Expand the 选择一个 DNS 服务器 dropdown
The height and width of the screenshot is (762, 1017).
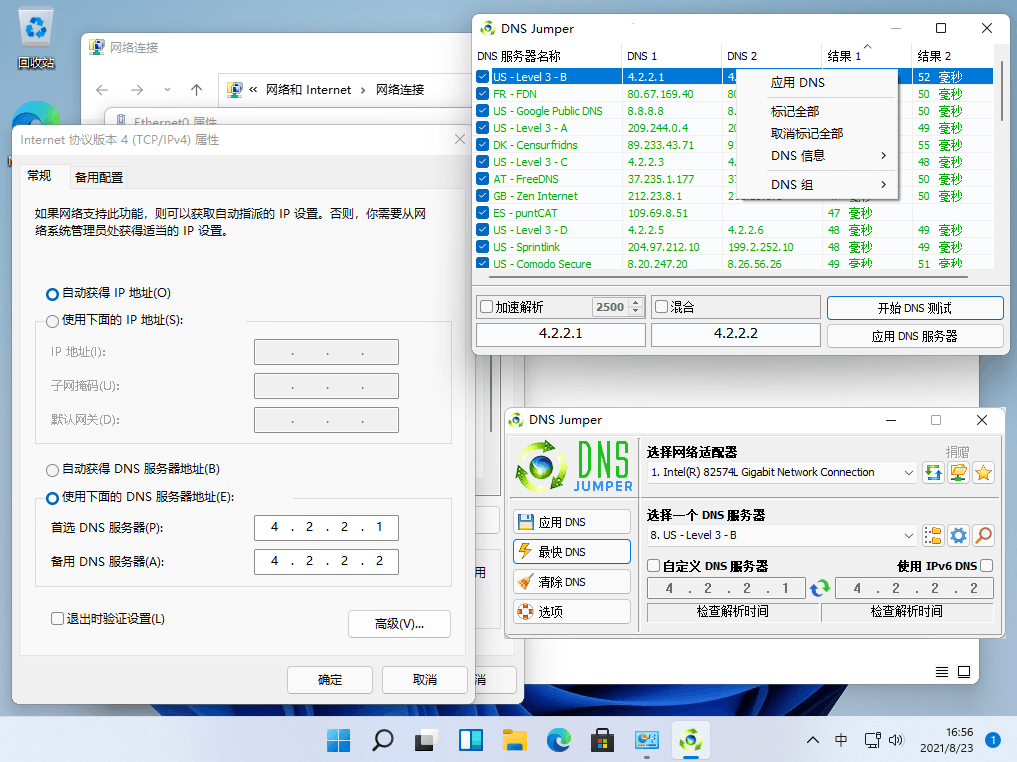point(909,536)
